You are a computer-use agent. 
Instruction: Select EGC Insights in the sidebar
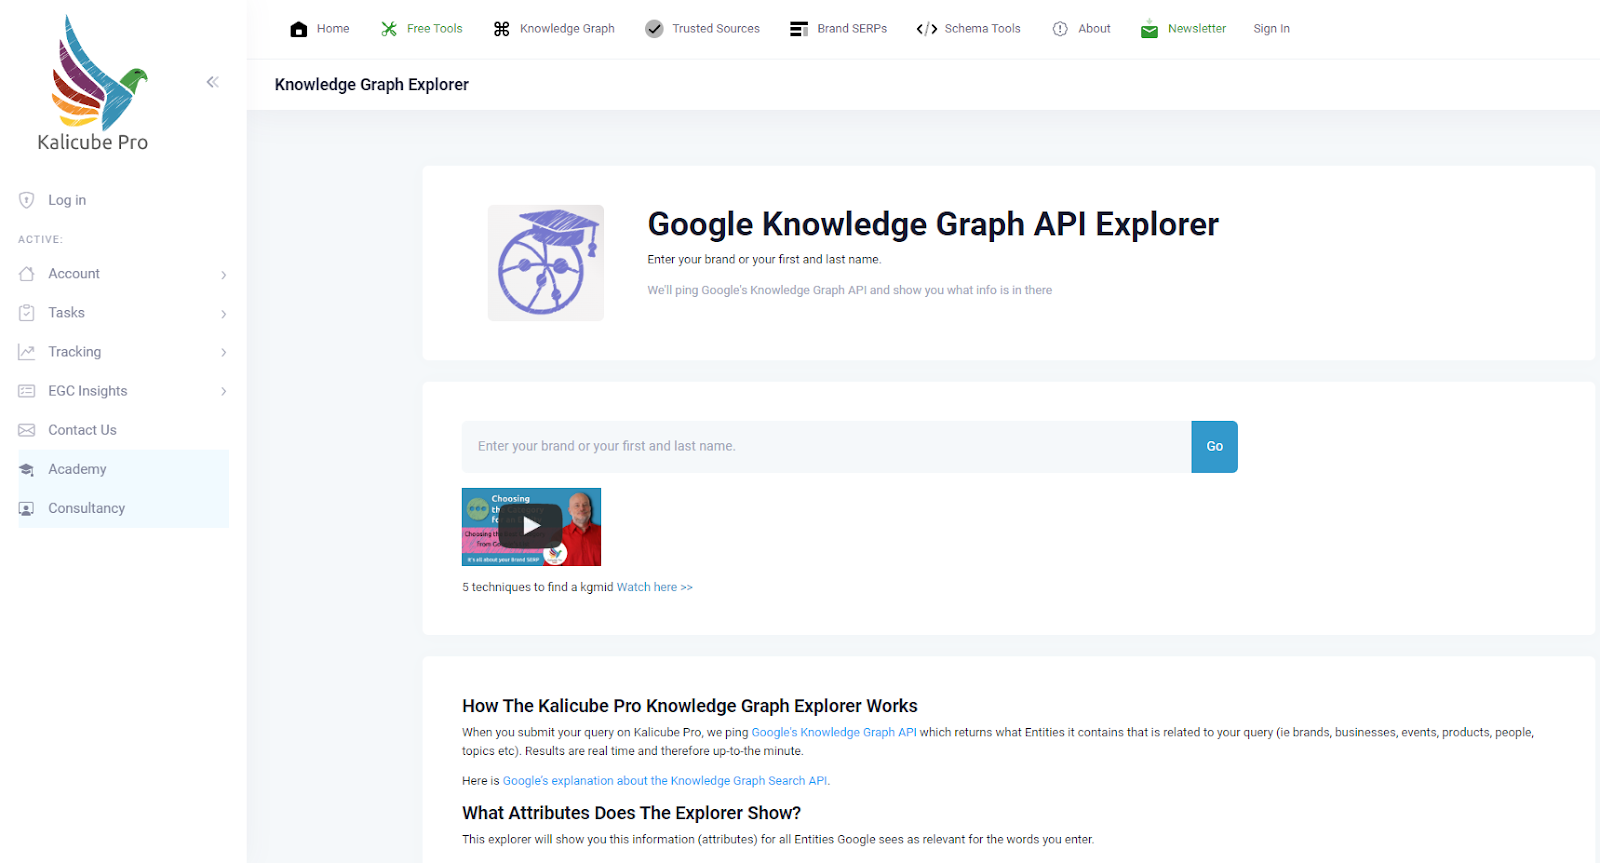click(x=88, y=391)
